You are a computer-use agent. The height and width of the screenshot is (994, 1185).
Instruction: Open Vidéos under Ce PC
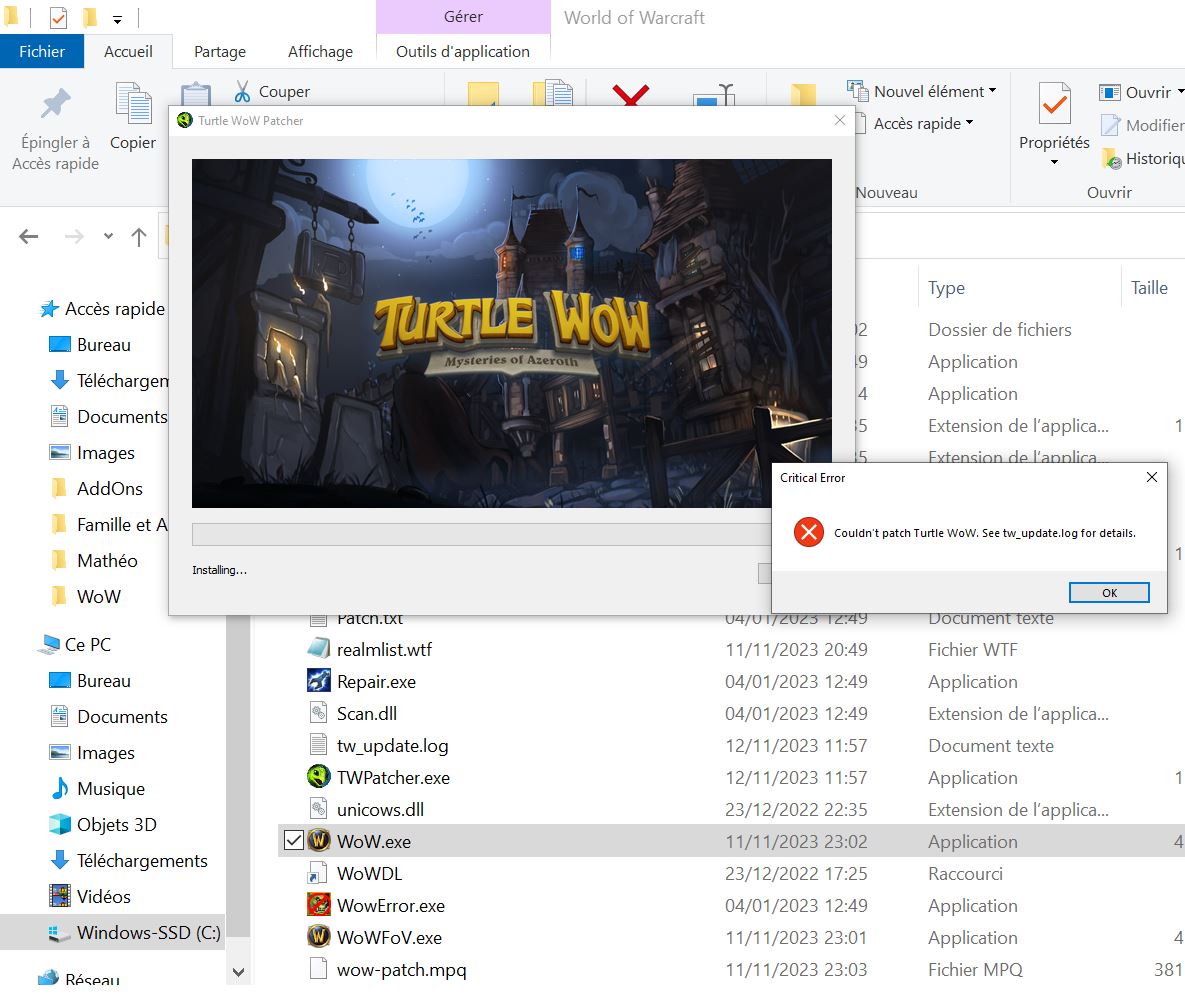coord(104,896)
